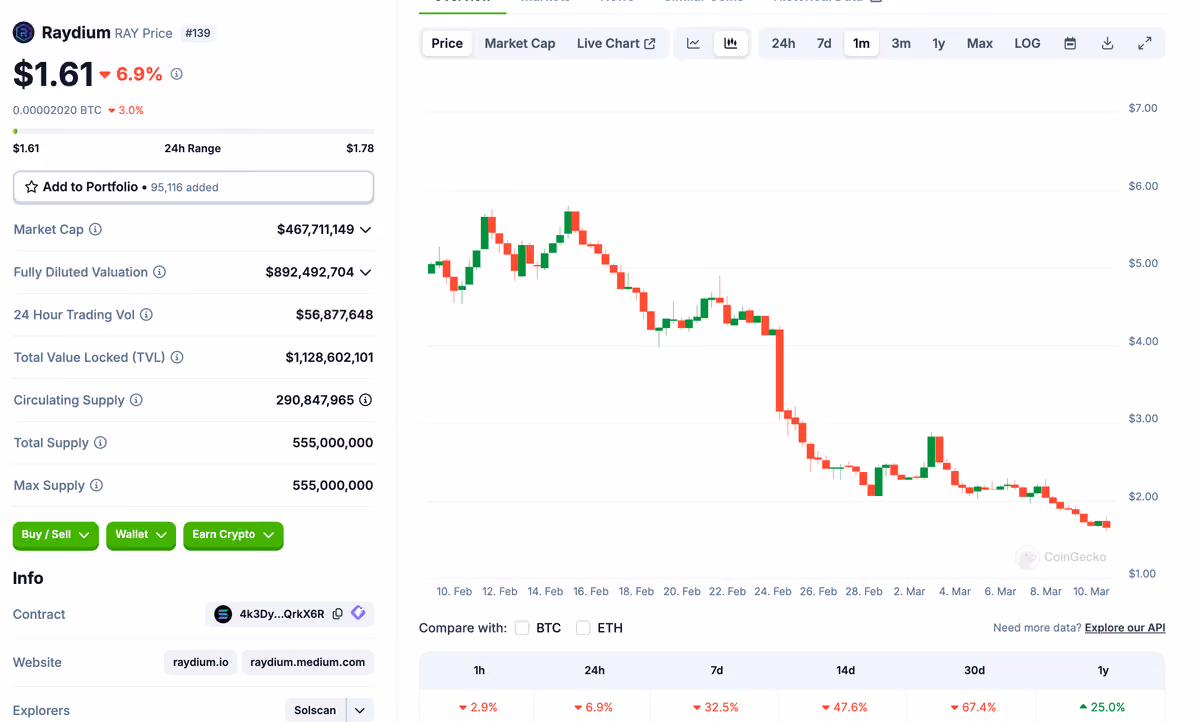The height and width of the screenshot is (722, 1200).
Task: Set the chart range to 24h
Action: point(784,43)
